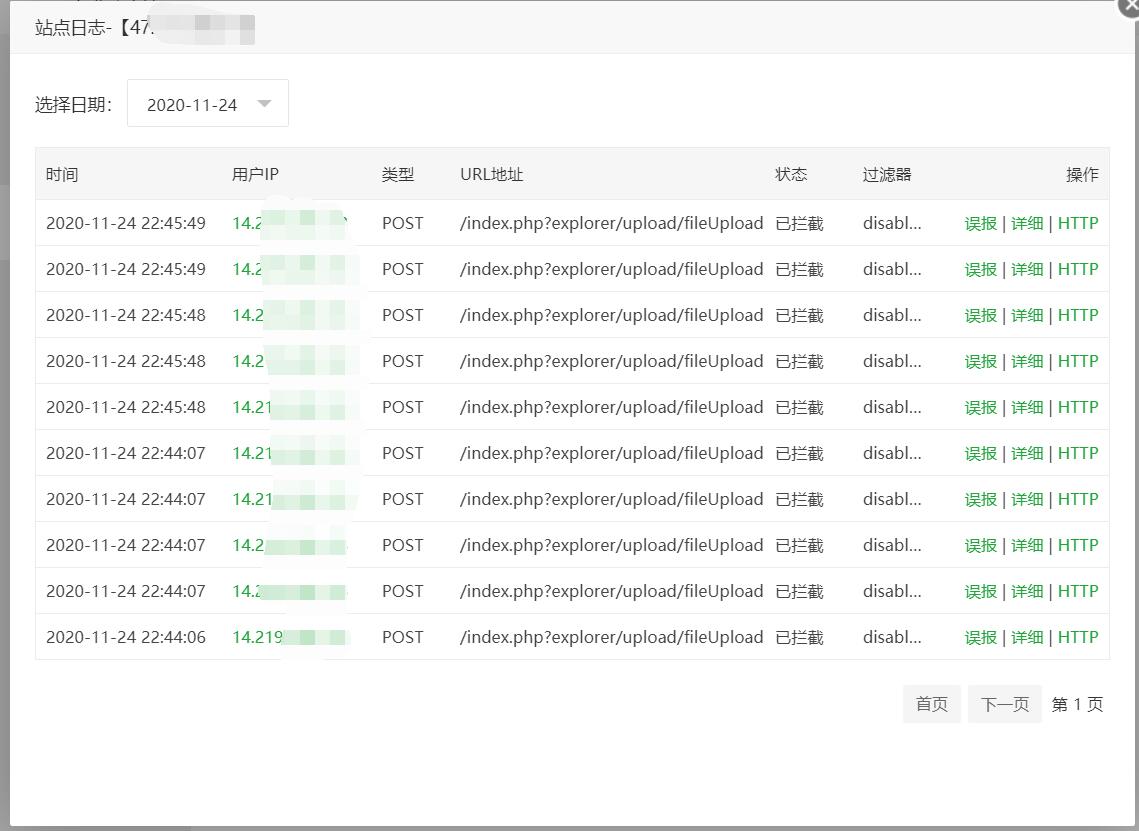
Task: Click HTTP link in the first row
Action: coord(1077,223)
